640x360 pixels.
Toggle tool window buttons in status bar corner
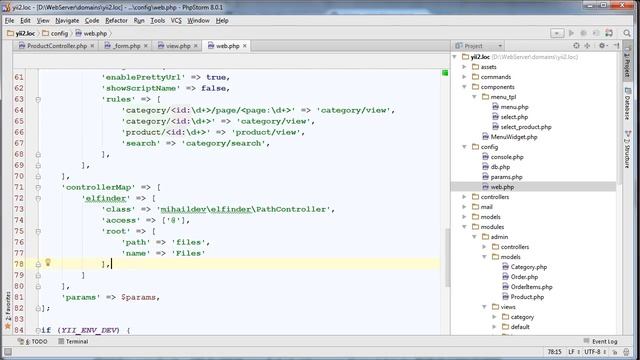8,352
